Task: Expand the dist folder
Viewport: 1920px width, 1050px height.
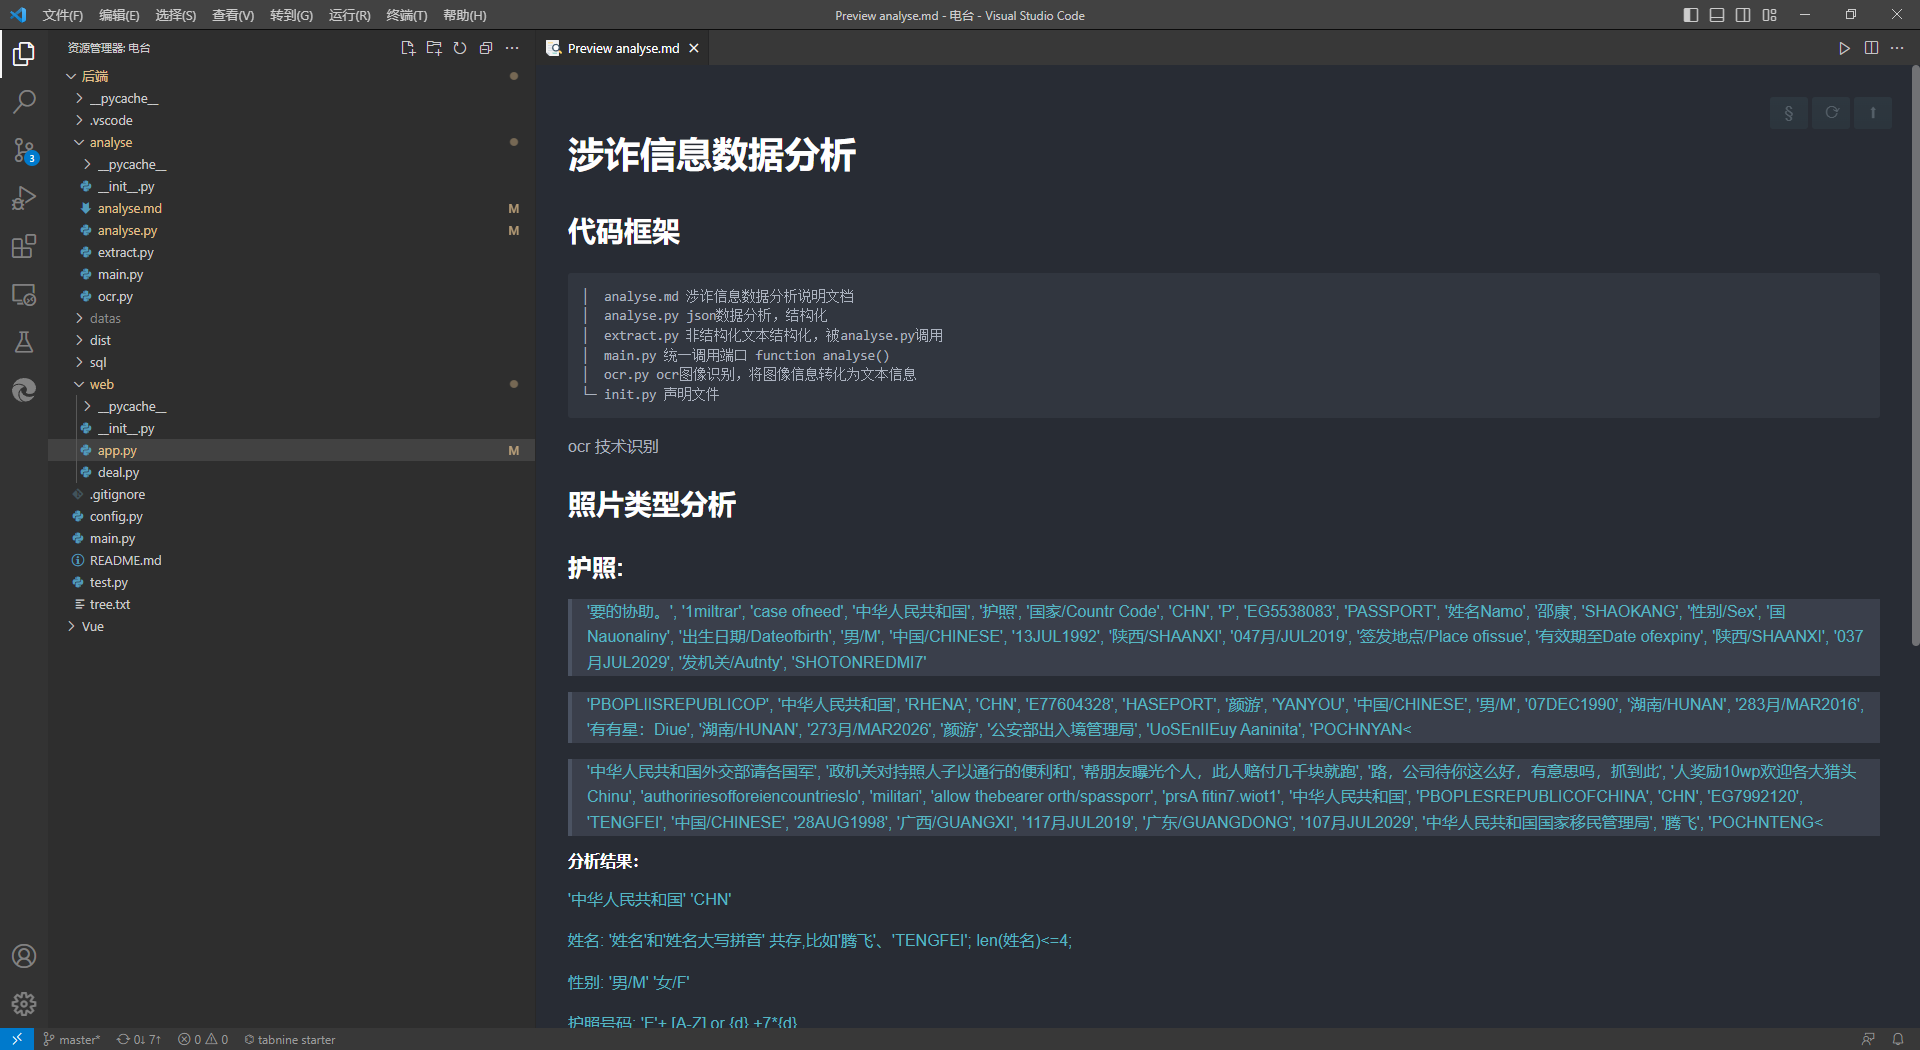Action: tap(291, 340)
